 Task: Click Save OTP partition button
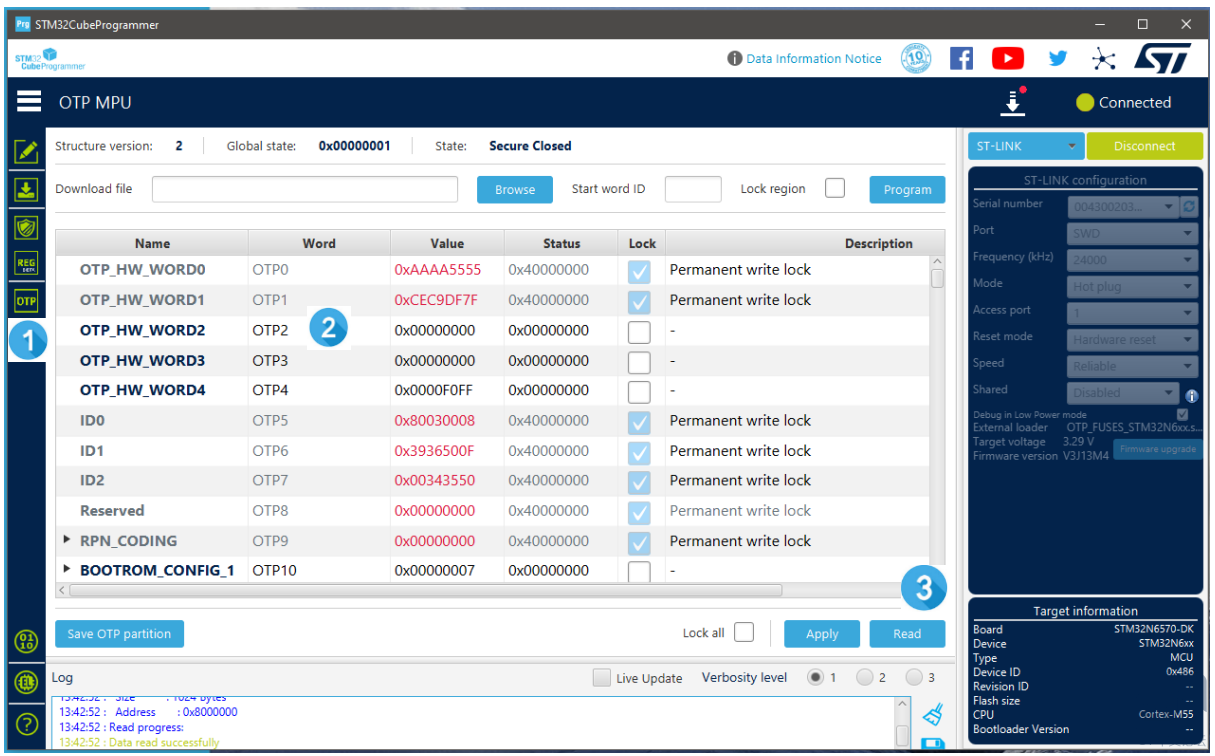pos(119,633)
